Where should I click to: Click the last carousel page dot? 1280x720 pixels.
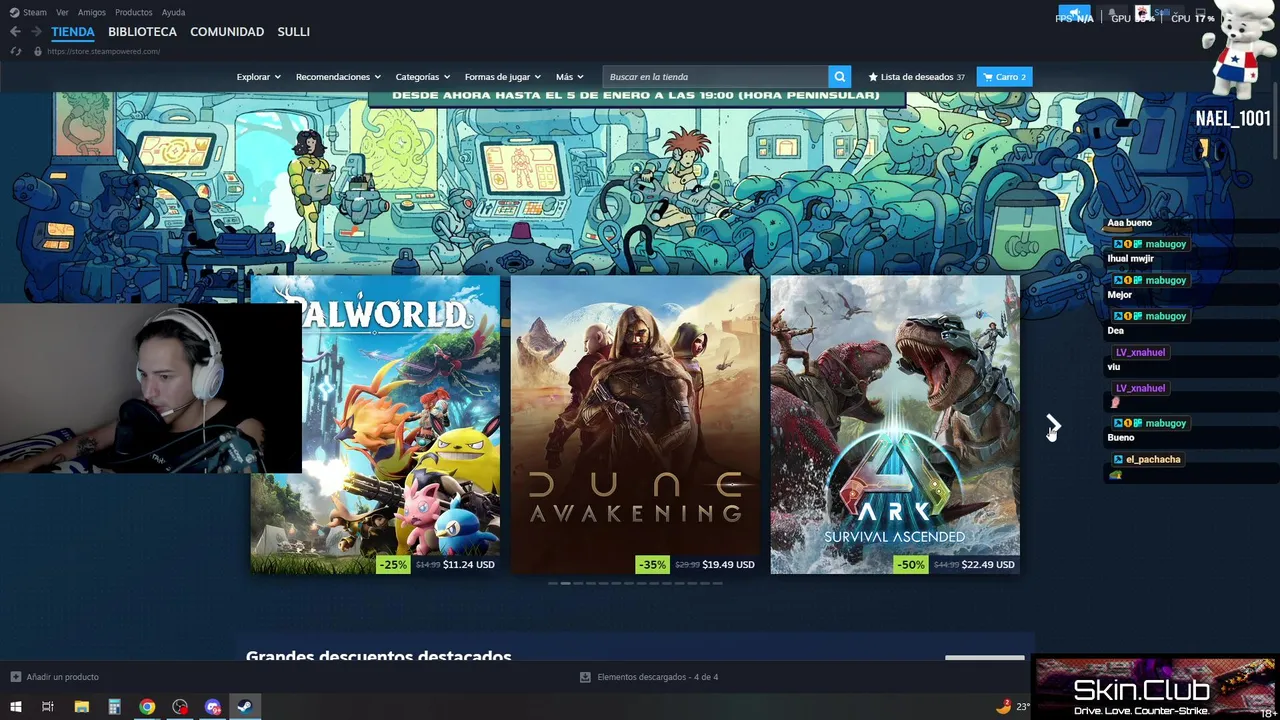coord(717,583)
